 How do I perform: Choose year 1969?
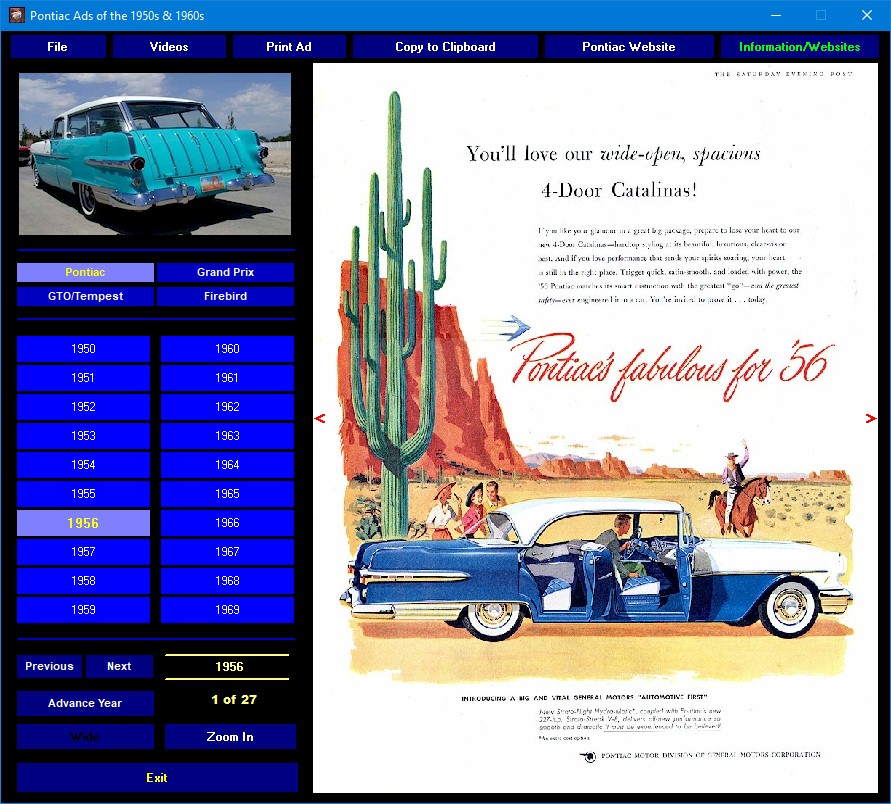pyautogui.click(x=227, y=610)
